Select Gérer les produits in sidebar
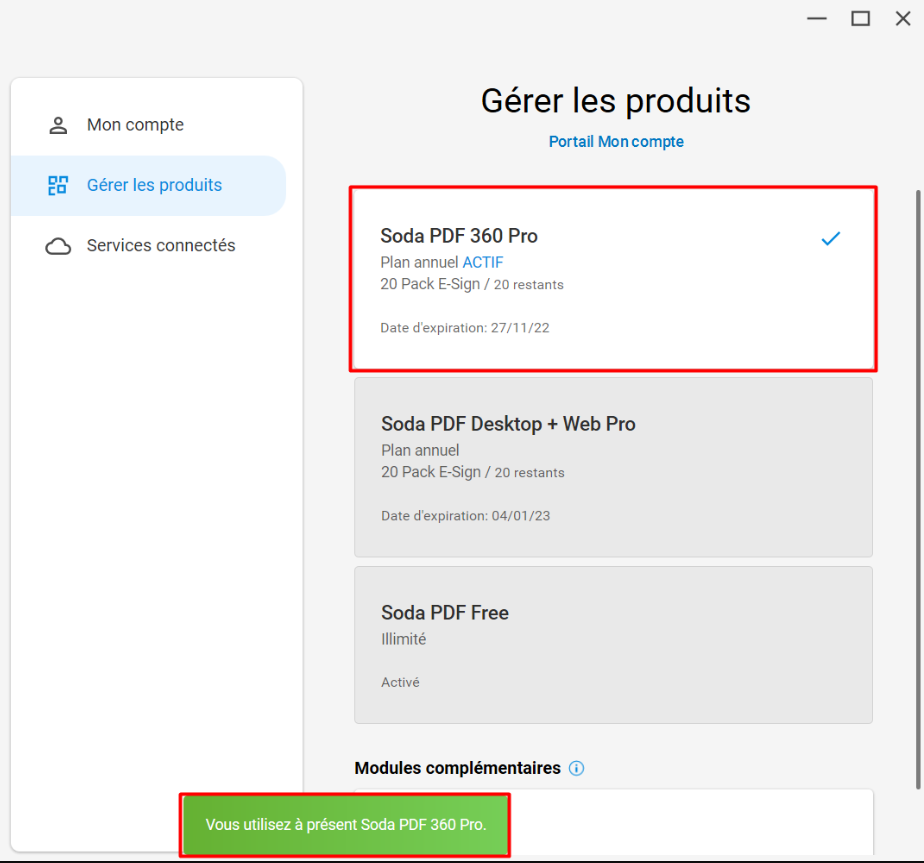The width and height of the screenshot is (924, 863). click(x=148, y=185)
